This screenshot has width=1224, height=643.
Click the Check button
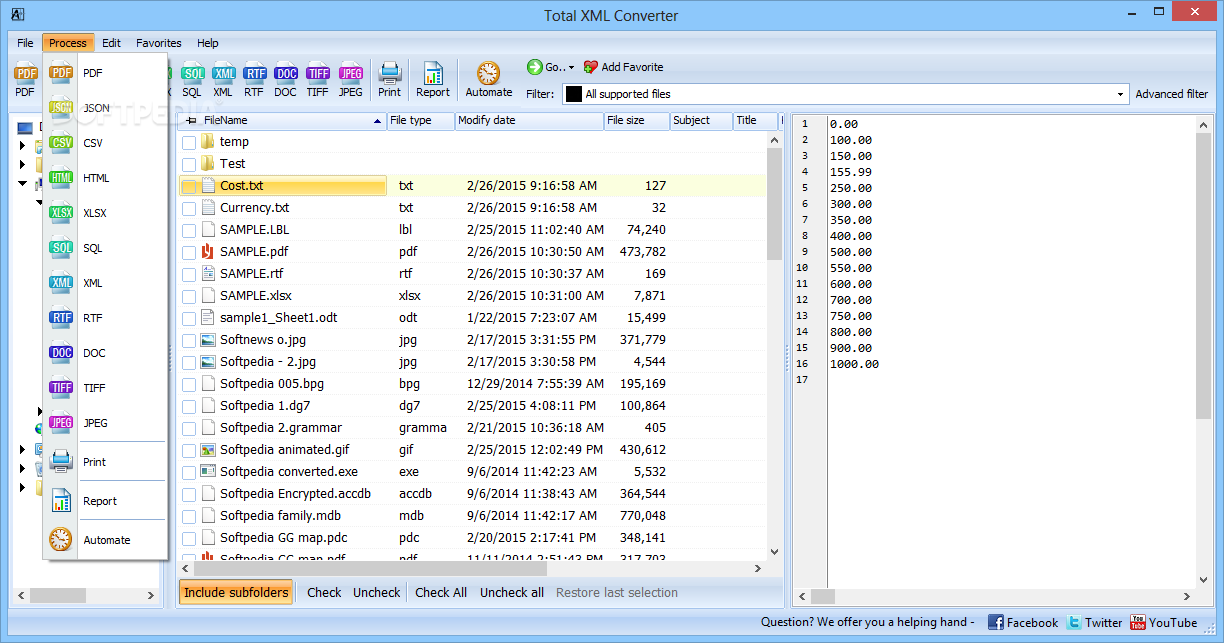[x=324, y=592]
